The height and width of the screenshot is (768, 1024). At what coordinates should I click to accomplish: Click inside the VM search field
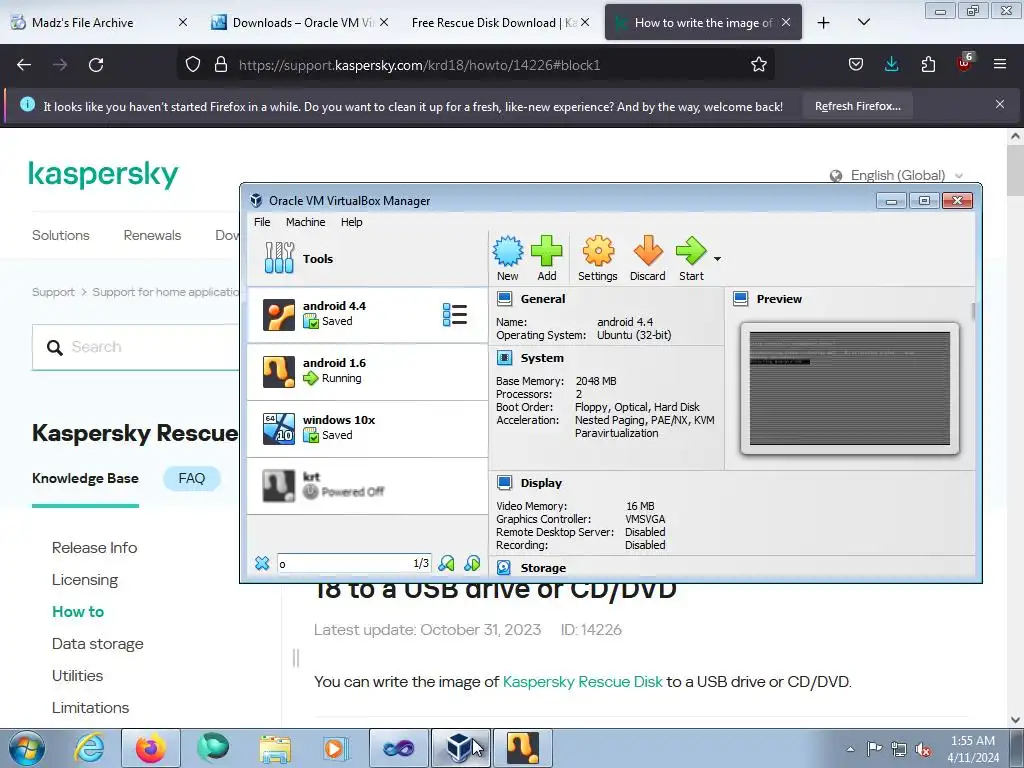pos(354,564)
